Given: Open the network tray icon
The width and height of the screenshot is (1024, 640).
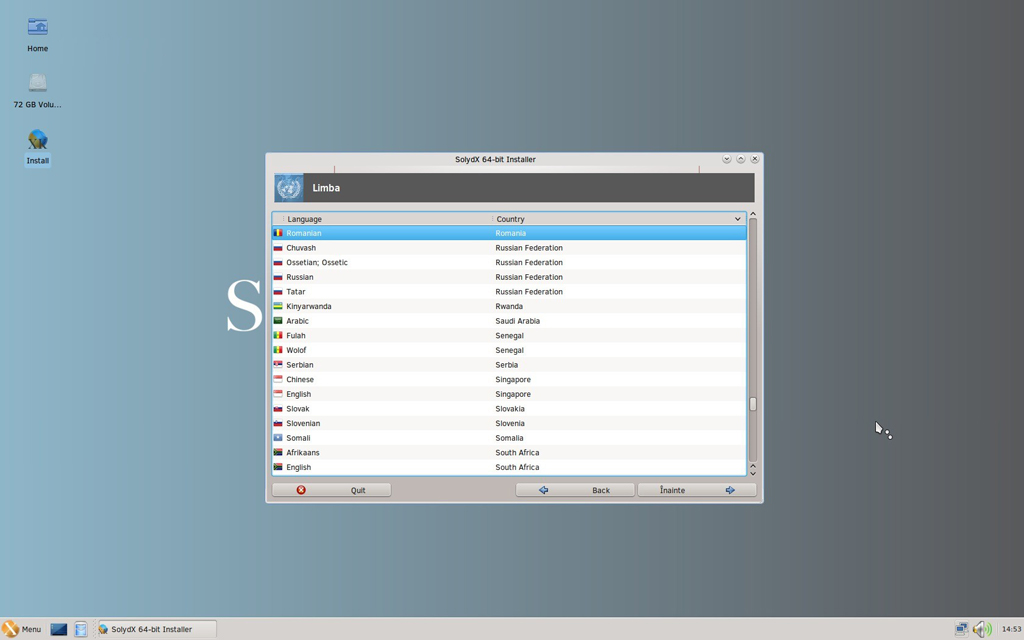Looking at the screenshot, I should [x=961, y=629].
